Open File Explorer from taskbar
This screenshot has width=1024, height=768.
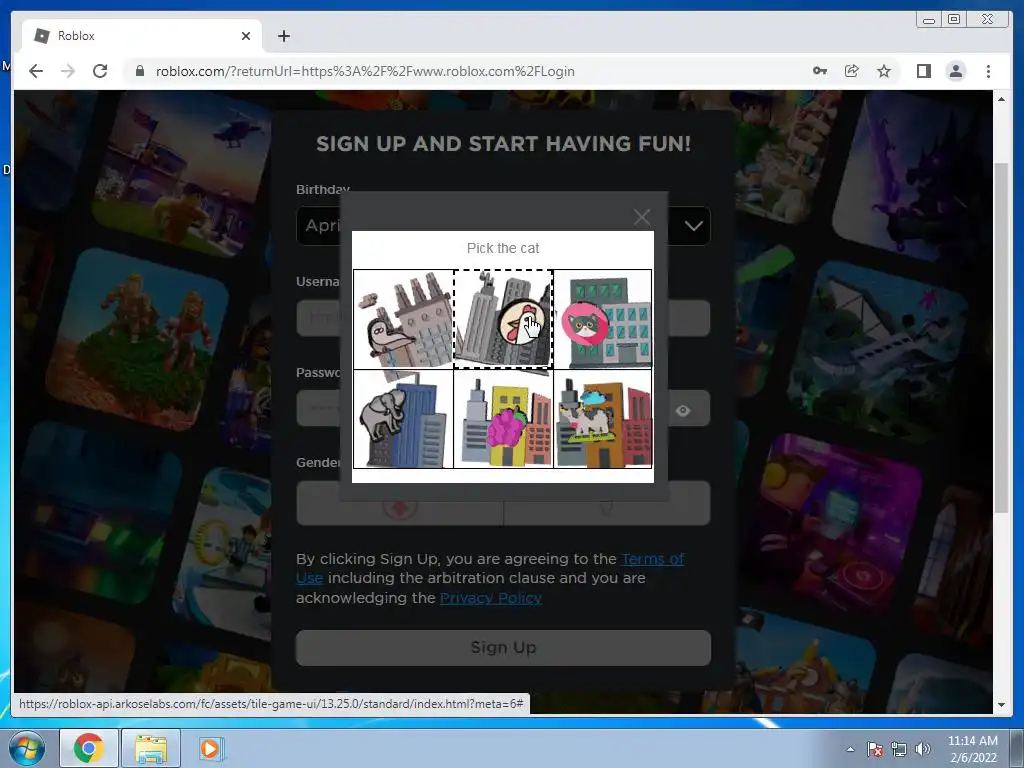tap(151, 748)
